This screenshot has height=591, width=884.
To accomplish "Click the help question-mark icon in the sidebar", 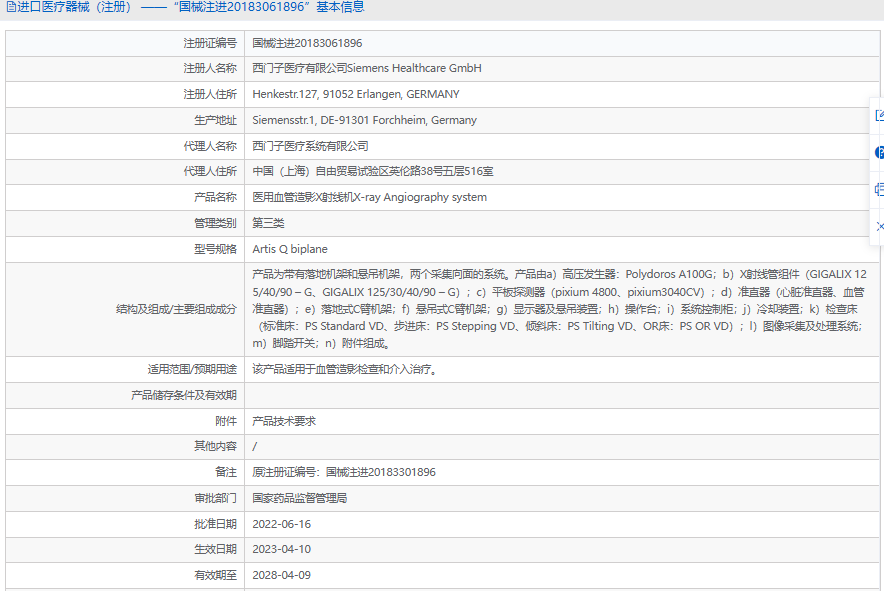I will coord(879,152).
